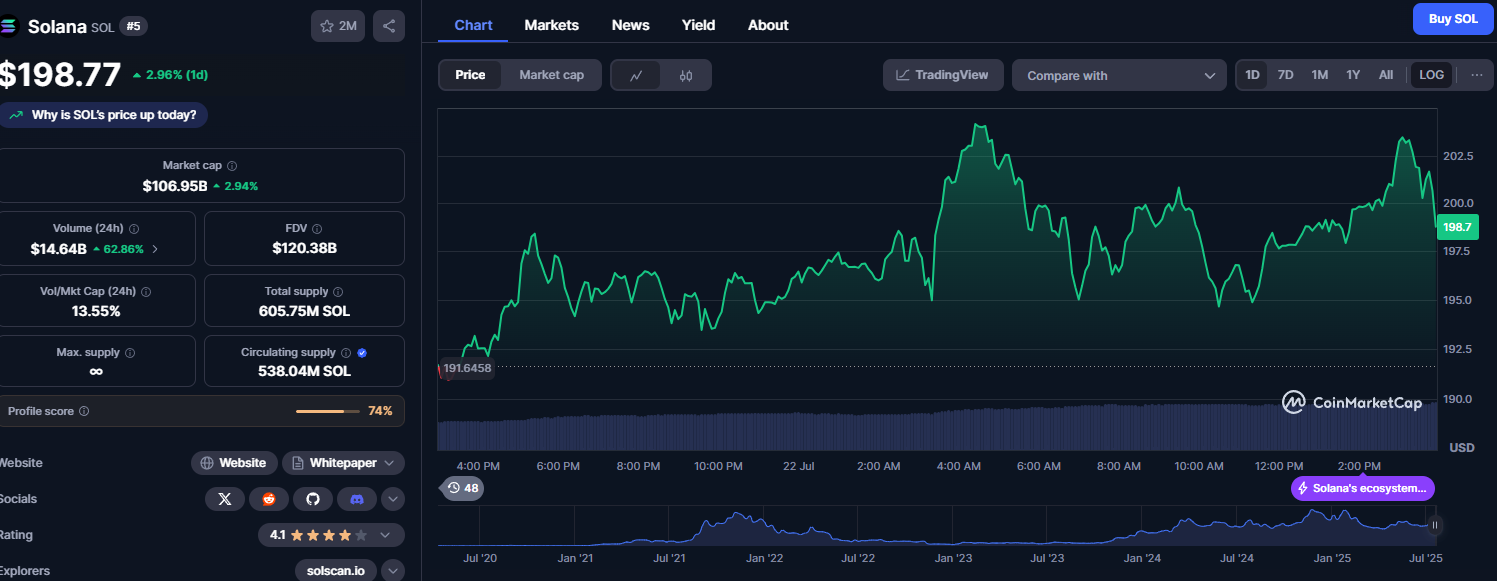
Task: Open Solana's Reddit social link
Action: (269, 499)
